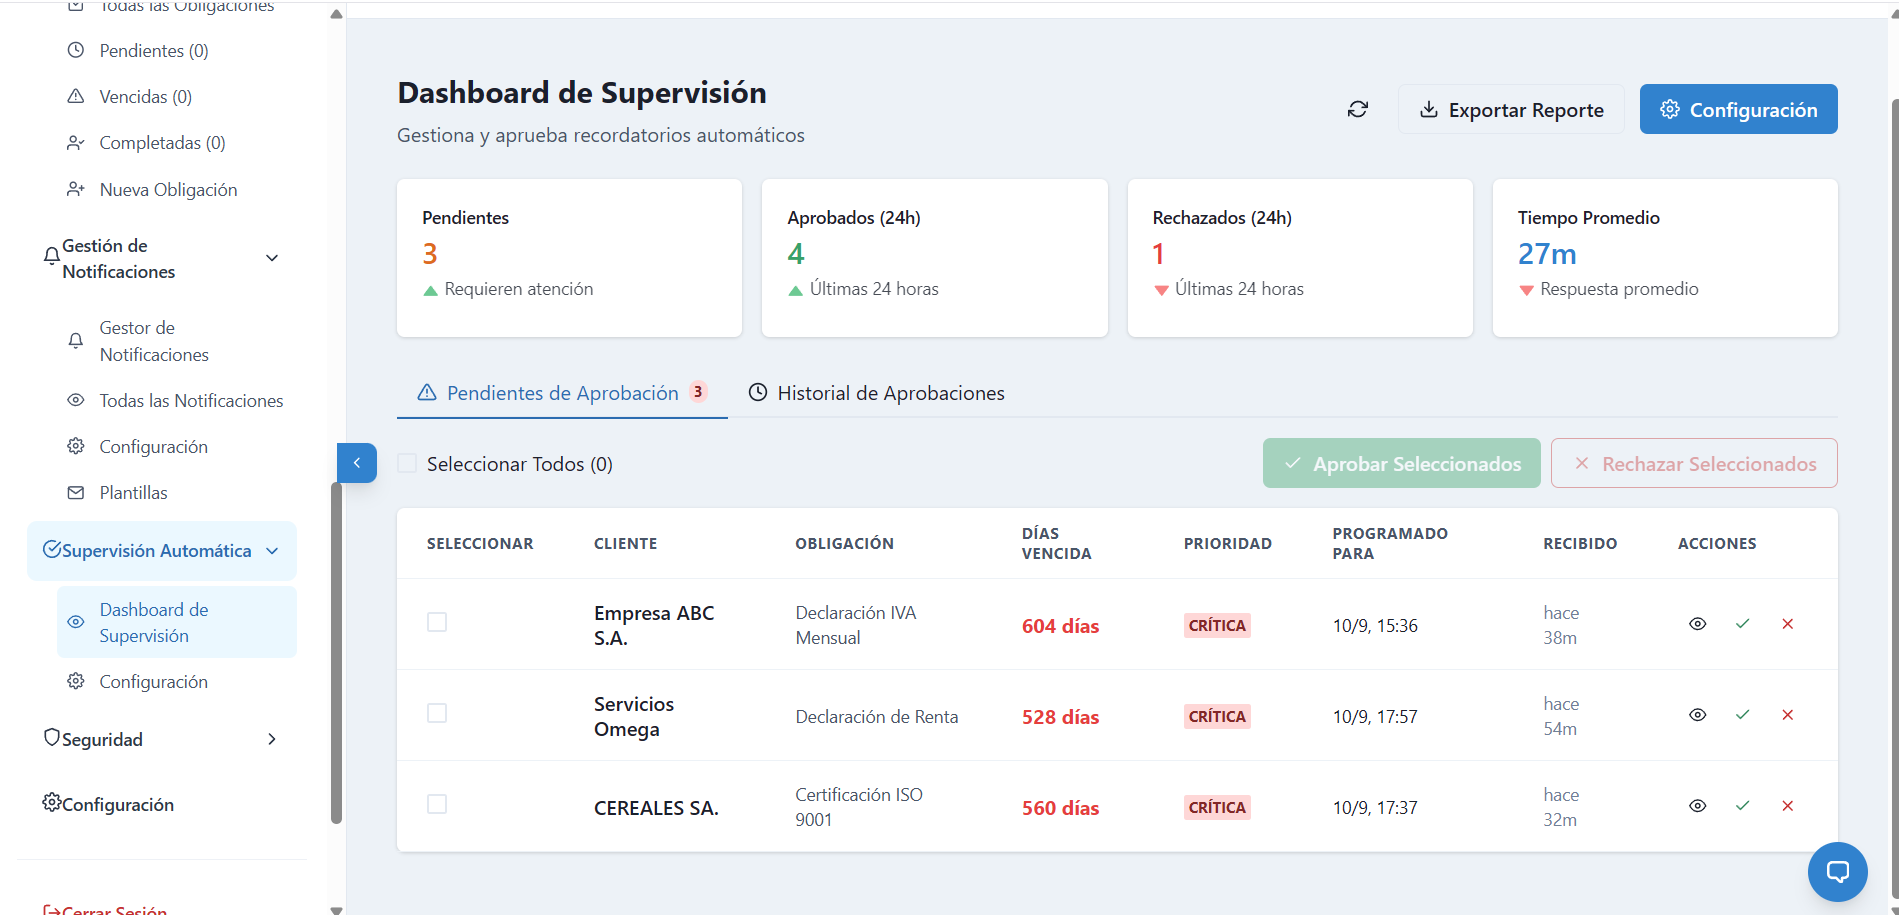
Task: Open Plantillas in the sidebar
Action: [133, 493]
